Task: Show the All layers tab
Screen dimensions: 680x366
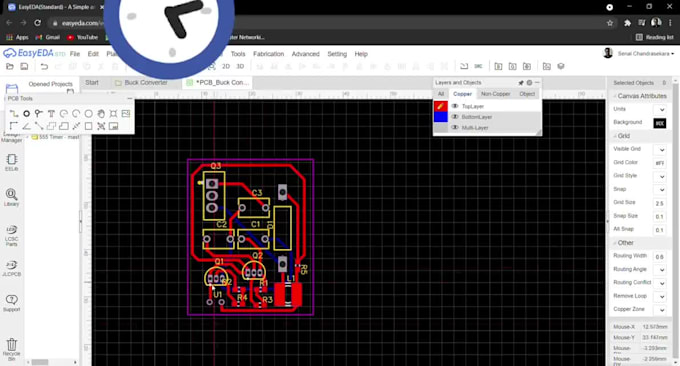Action: click(441, 94)
